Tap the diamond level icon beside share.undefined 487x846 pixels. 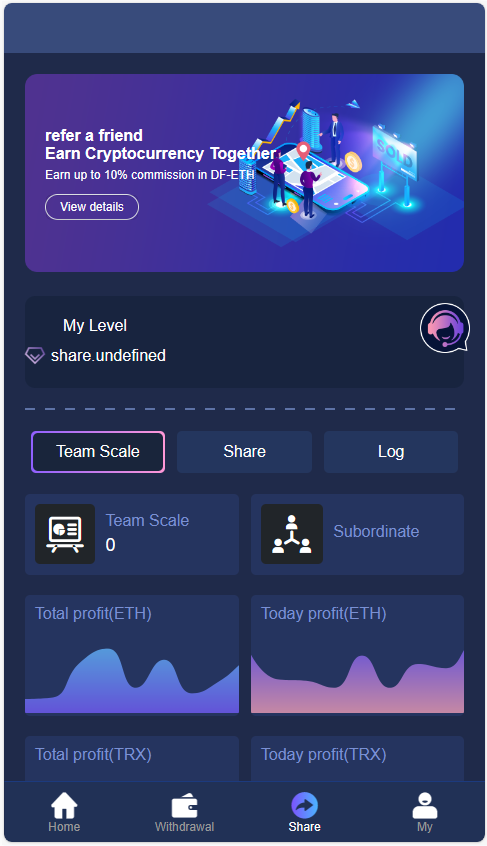coord(35,356)
